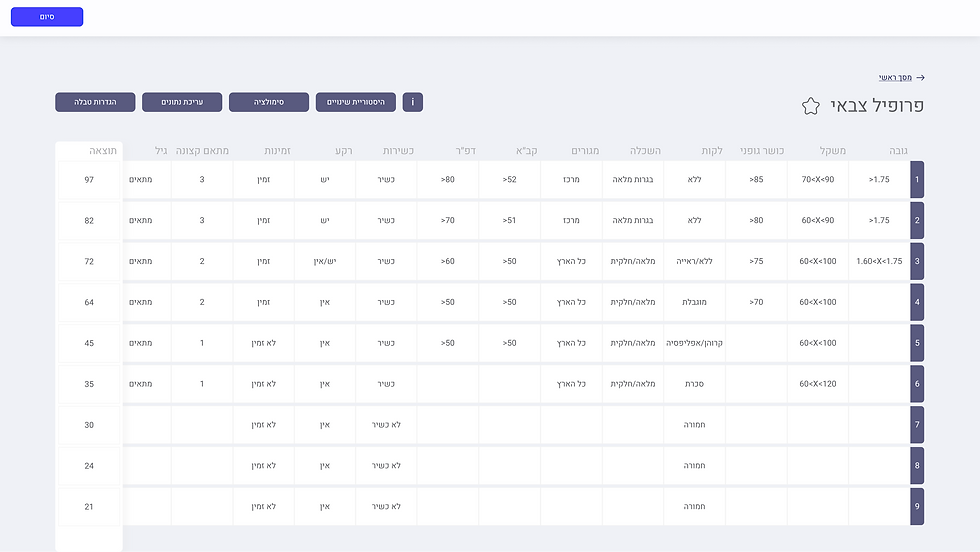980x552 pixels.
Task: Click the מתאם קצונה column header
Action: [202, 151]
